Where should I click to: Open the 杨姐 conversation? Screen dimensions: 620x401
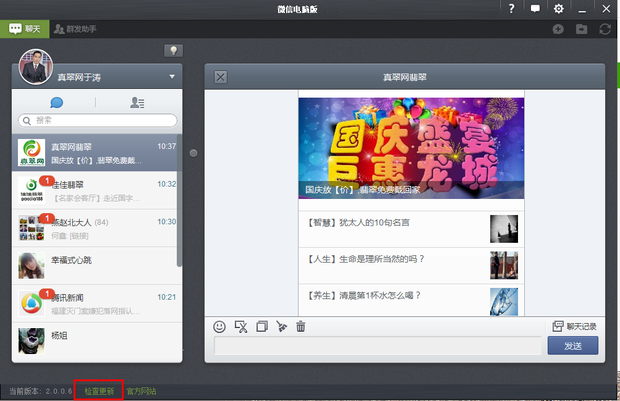coord(95,341)
